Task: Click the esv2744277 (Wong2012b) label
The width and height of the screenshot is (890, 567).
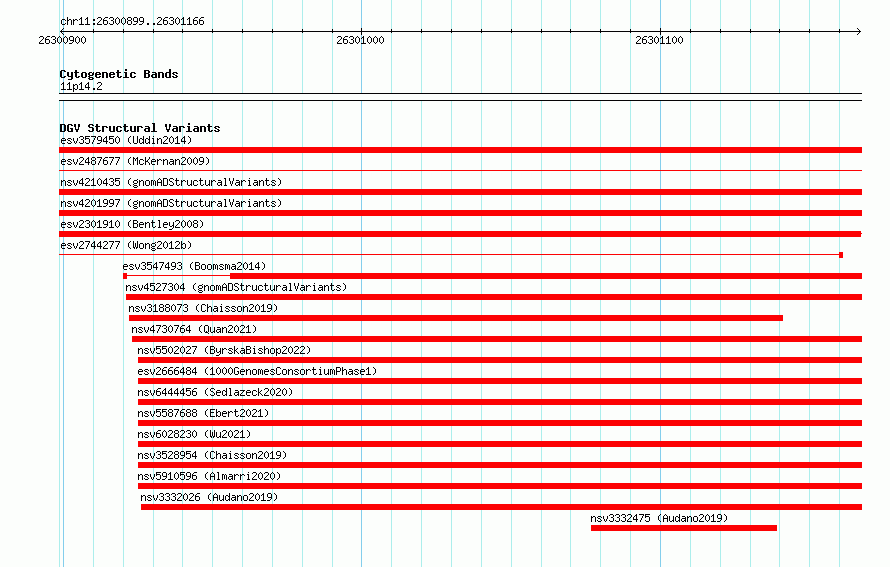Action: click(x=126, y=245)
